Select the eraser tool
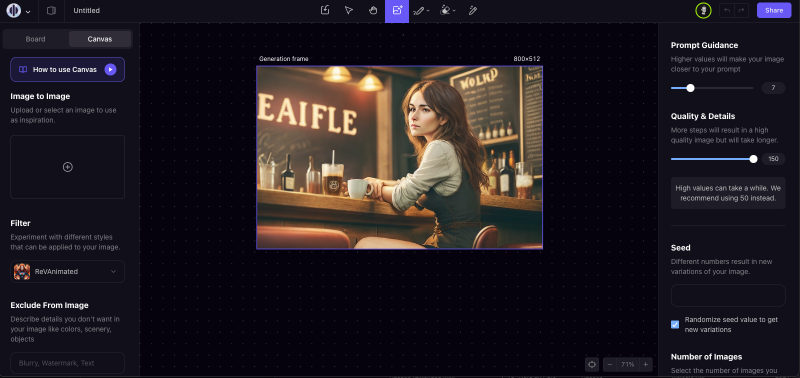800x378 pixels. coord(445,11)
